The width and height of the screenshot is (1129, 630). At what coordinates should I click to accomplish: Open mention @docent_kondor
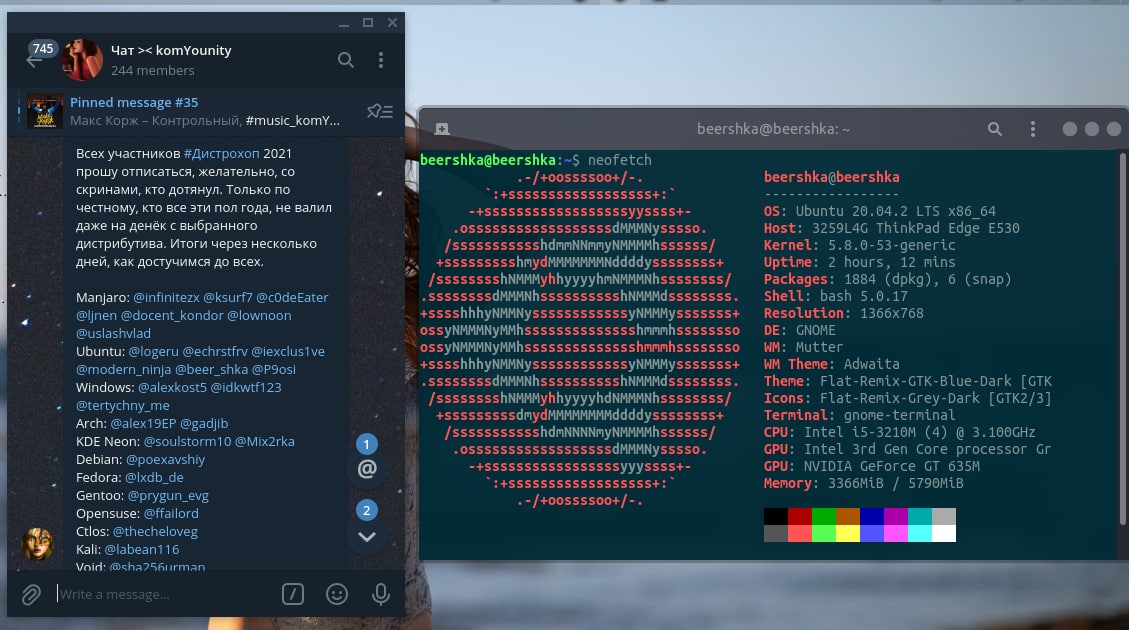tap(172, 315)
